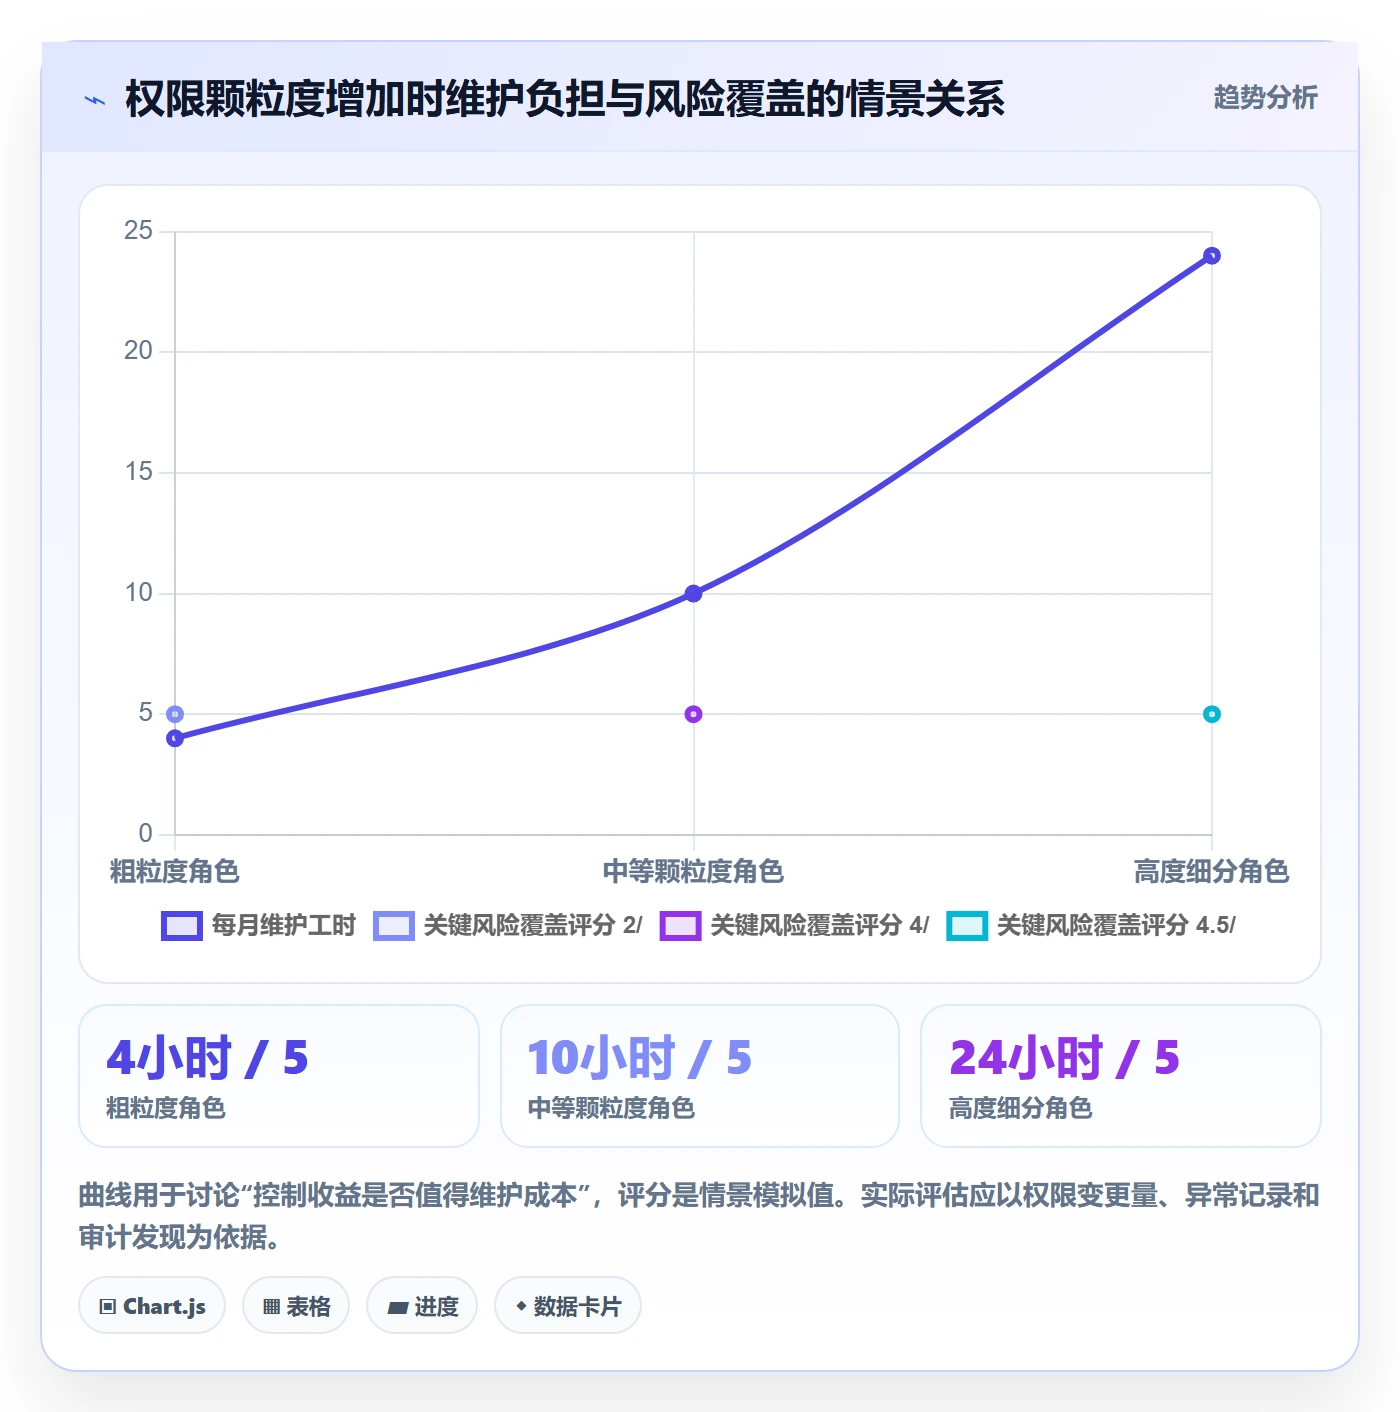This screenshot has width=1400, height=1412.
Task: Click the x-axis label 粗粒度角色
Action: (x=175, y=872)
